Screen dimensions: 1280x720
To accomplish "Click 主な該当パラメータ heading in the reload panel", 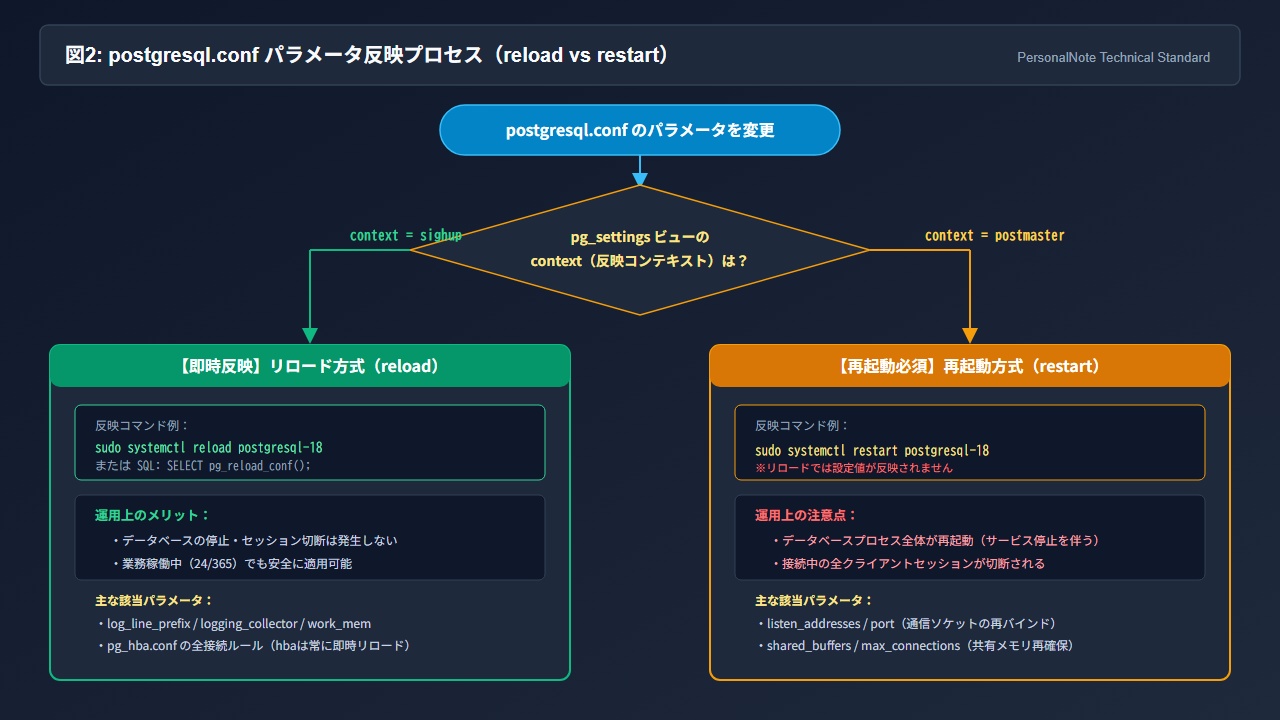I will 155,600.
